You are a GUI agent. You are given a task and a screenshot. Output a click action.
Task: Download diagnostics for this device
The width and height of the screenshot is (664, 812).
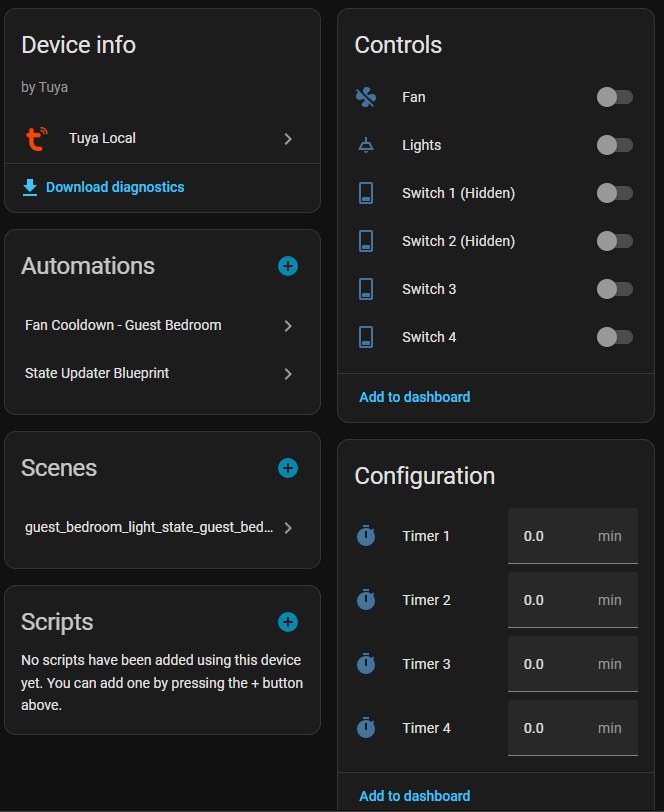[x=114, y=187]
